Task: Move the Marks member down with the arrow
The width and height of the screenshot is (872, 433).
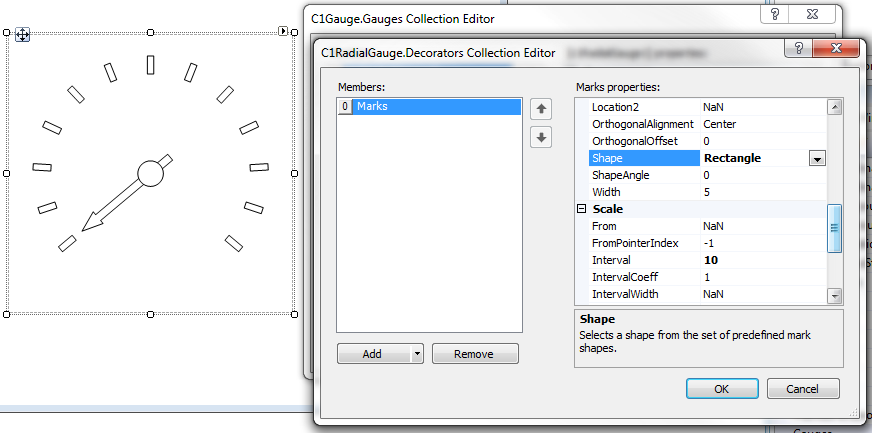Action: (x=541, y=137)
